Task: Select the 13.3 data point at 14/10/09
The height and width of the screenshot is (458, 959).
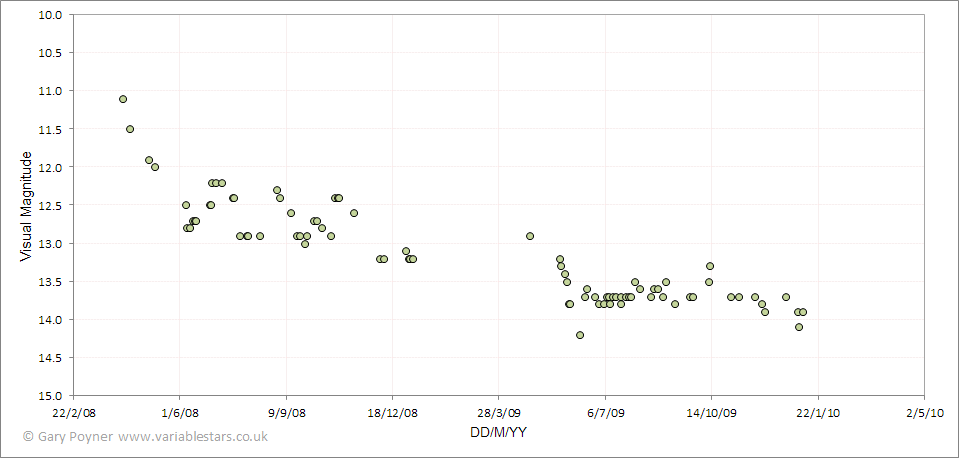Action: tap(710, 266)
